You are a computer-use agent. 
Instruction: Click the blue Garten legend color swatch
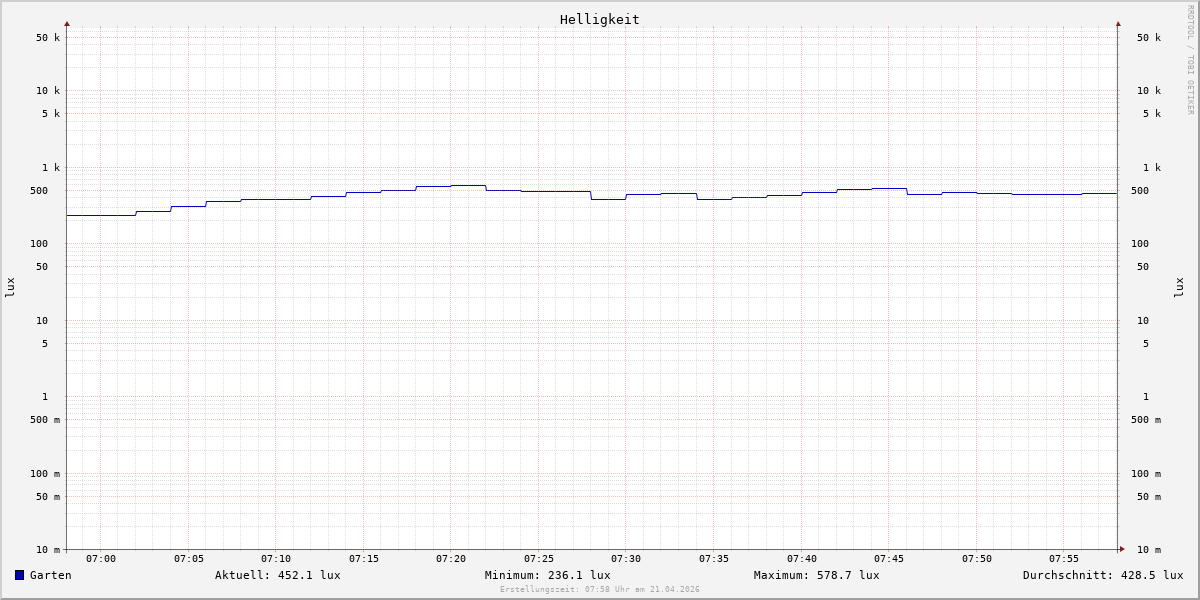pos(19,575)
